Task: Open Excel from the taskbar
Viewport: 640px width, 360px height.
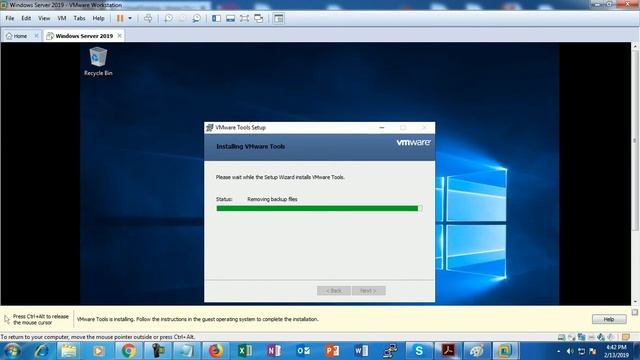Action: coord(245,351)
